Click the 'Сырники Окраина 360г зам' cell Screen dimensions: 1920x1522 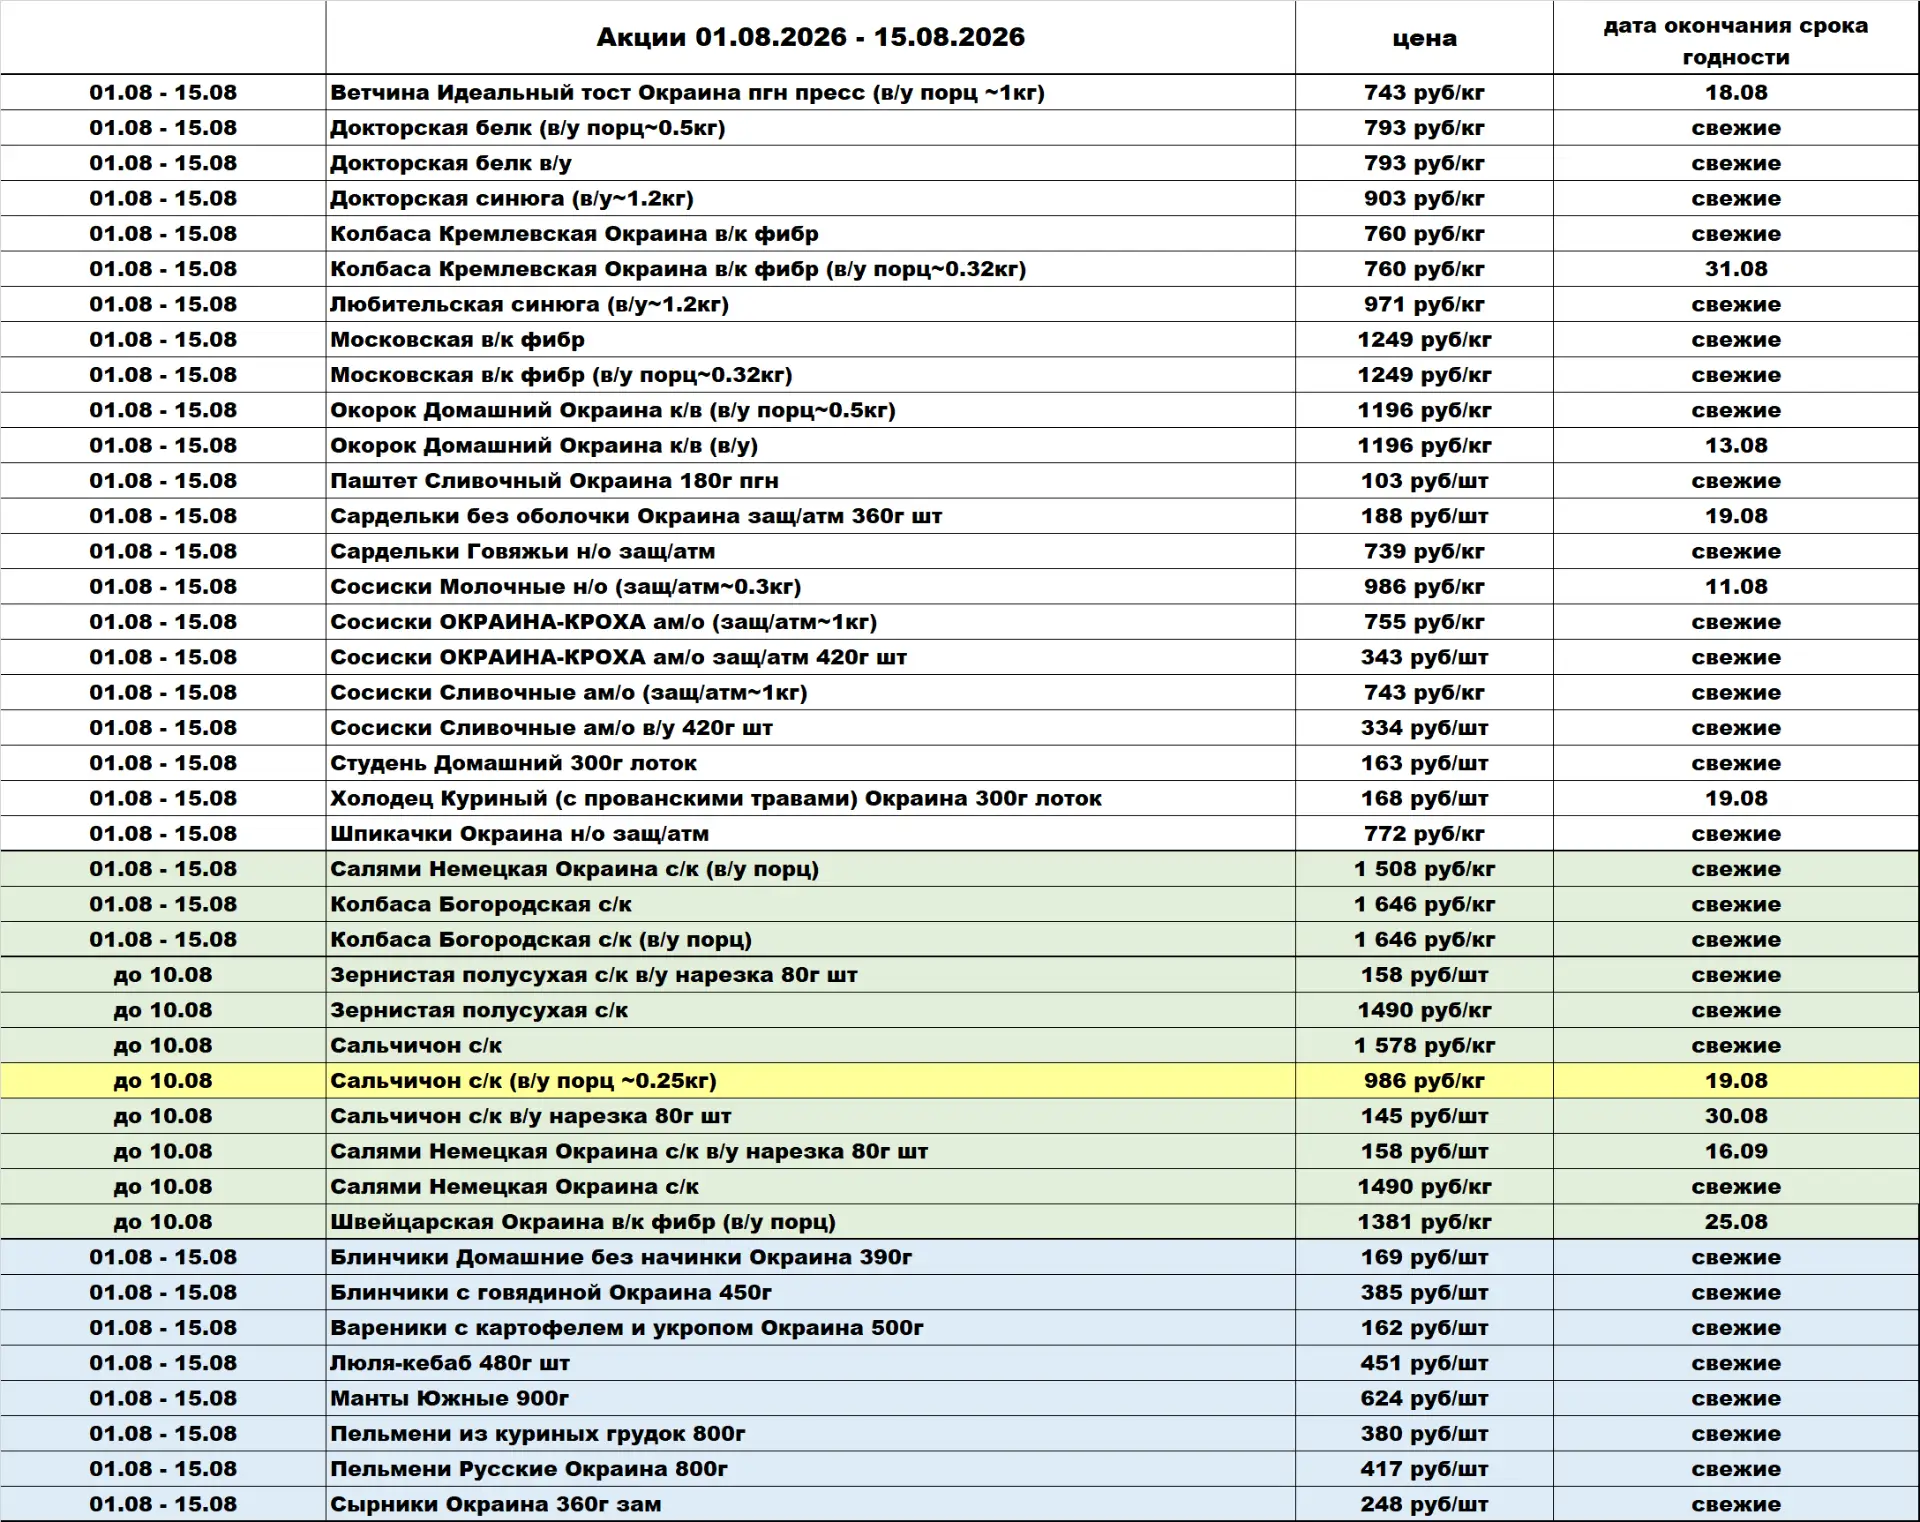810,1504
